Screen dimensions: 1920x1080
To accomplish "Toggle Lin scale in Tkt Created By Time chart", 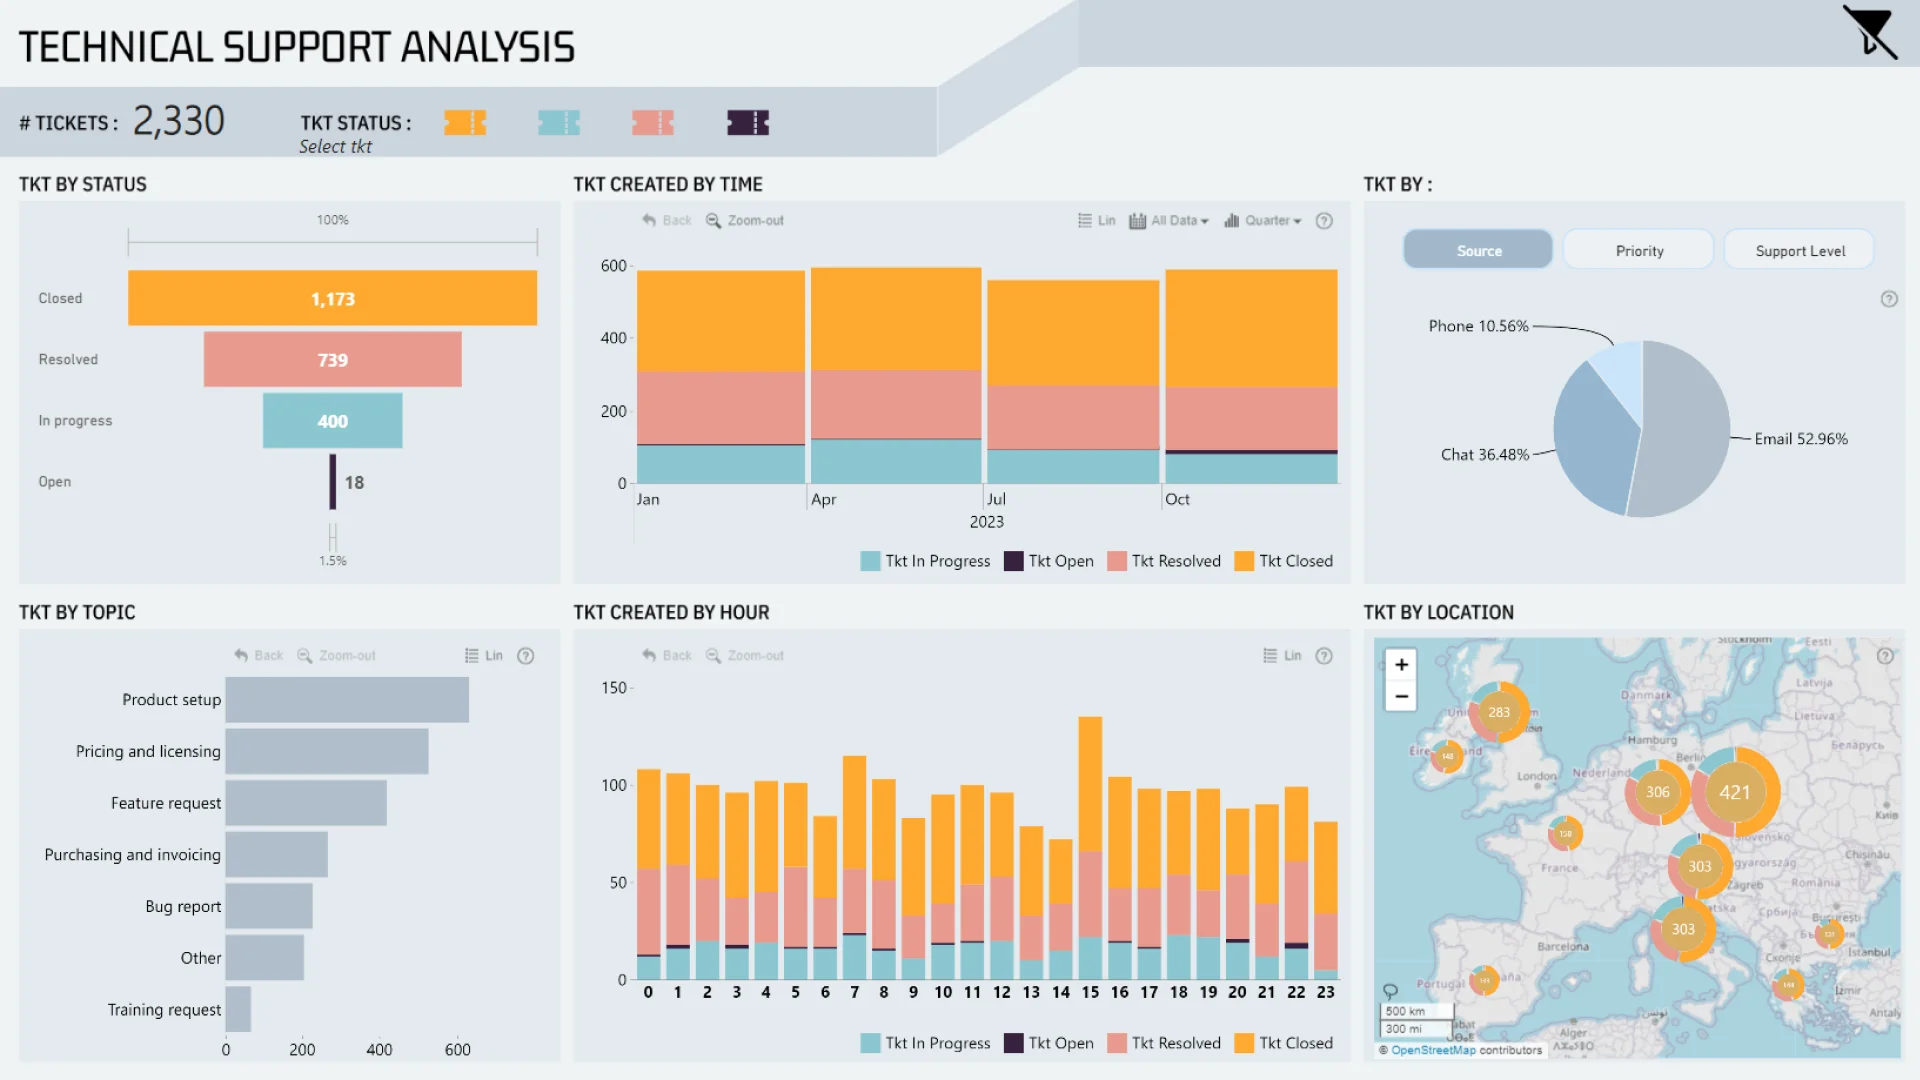I will pos(1096,220).
